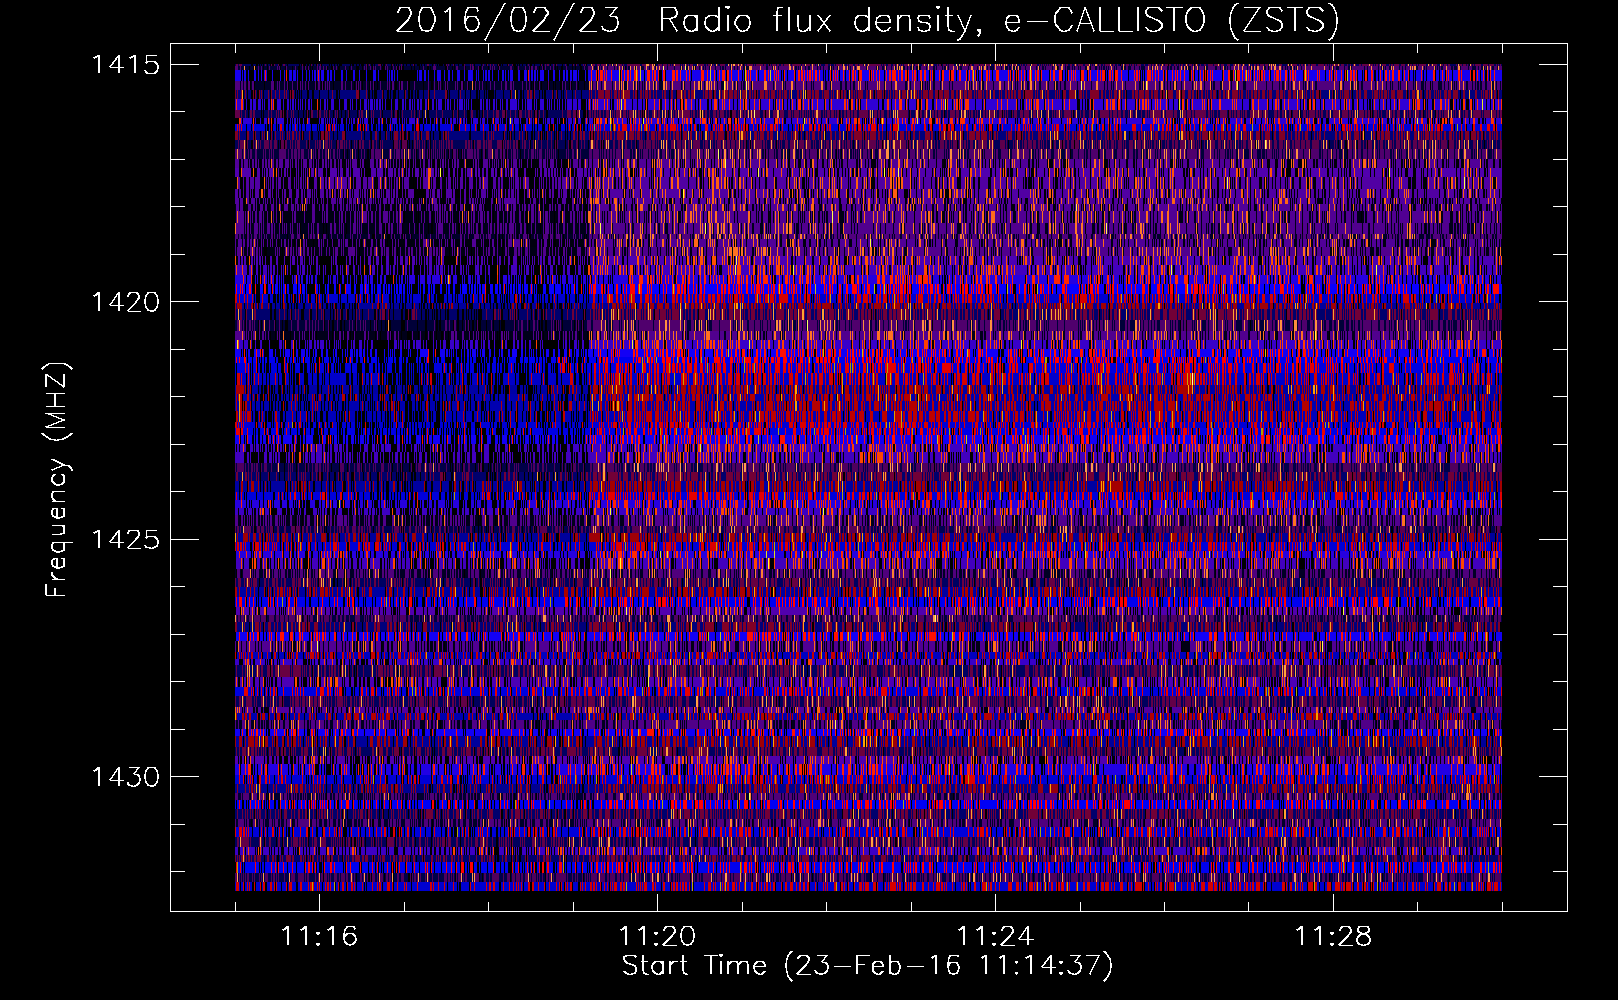Click the 1415 frequency tick label
1618x1000 pixels.
(x=126, y=65)
